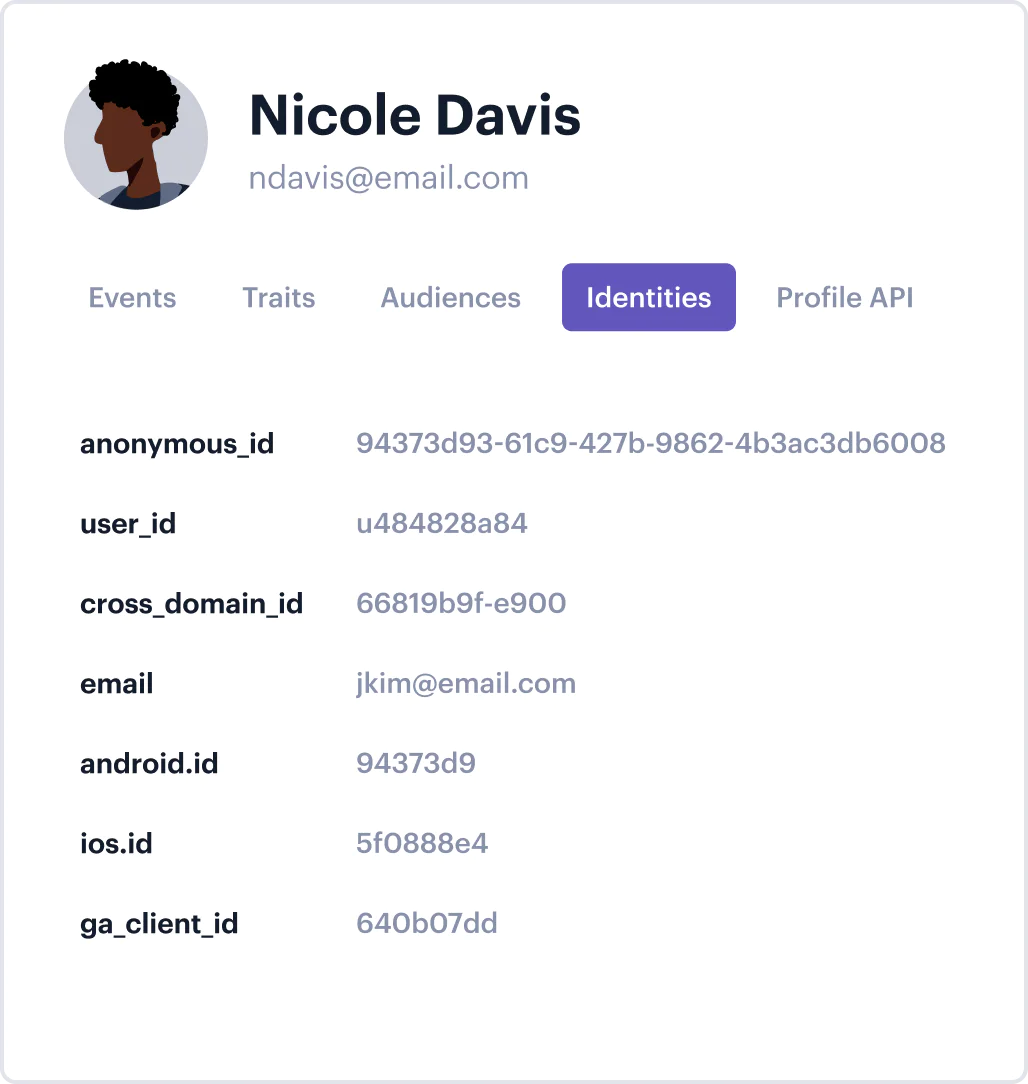Click the ga_client_id label
The width and height of the screenshot is (1028, 1084).
coord(159,925)
